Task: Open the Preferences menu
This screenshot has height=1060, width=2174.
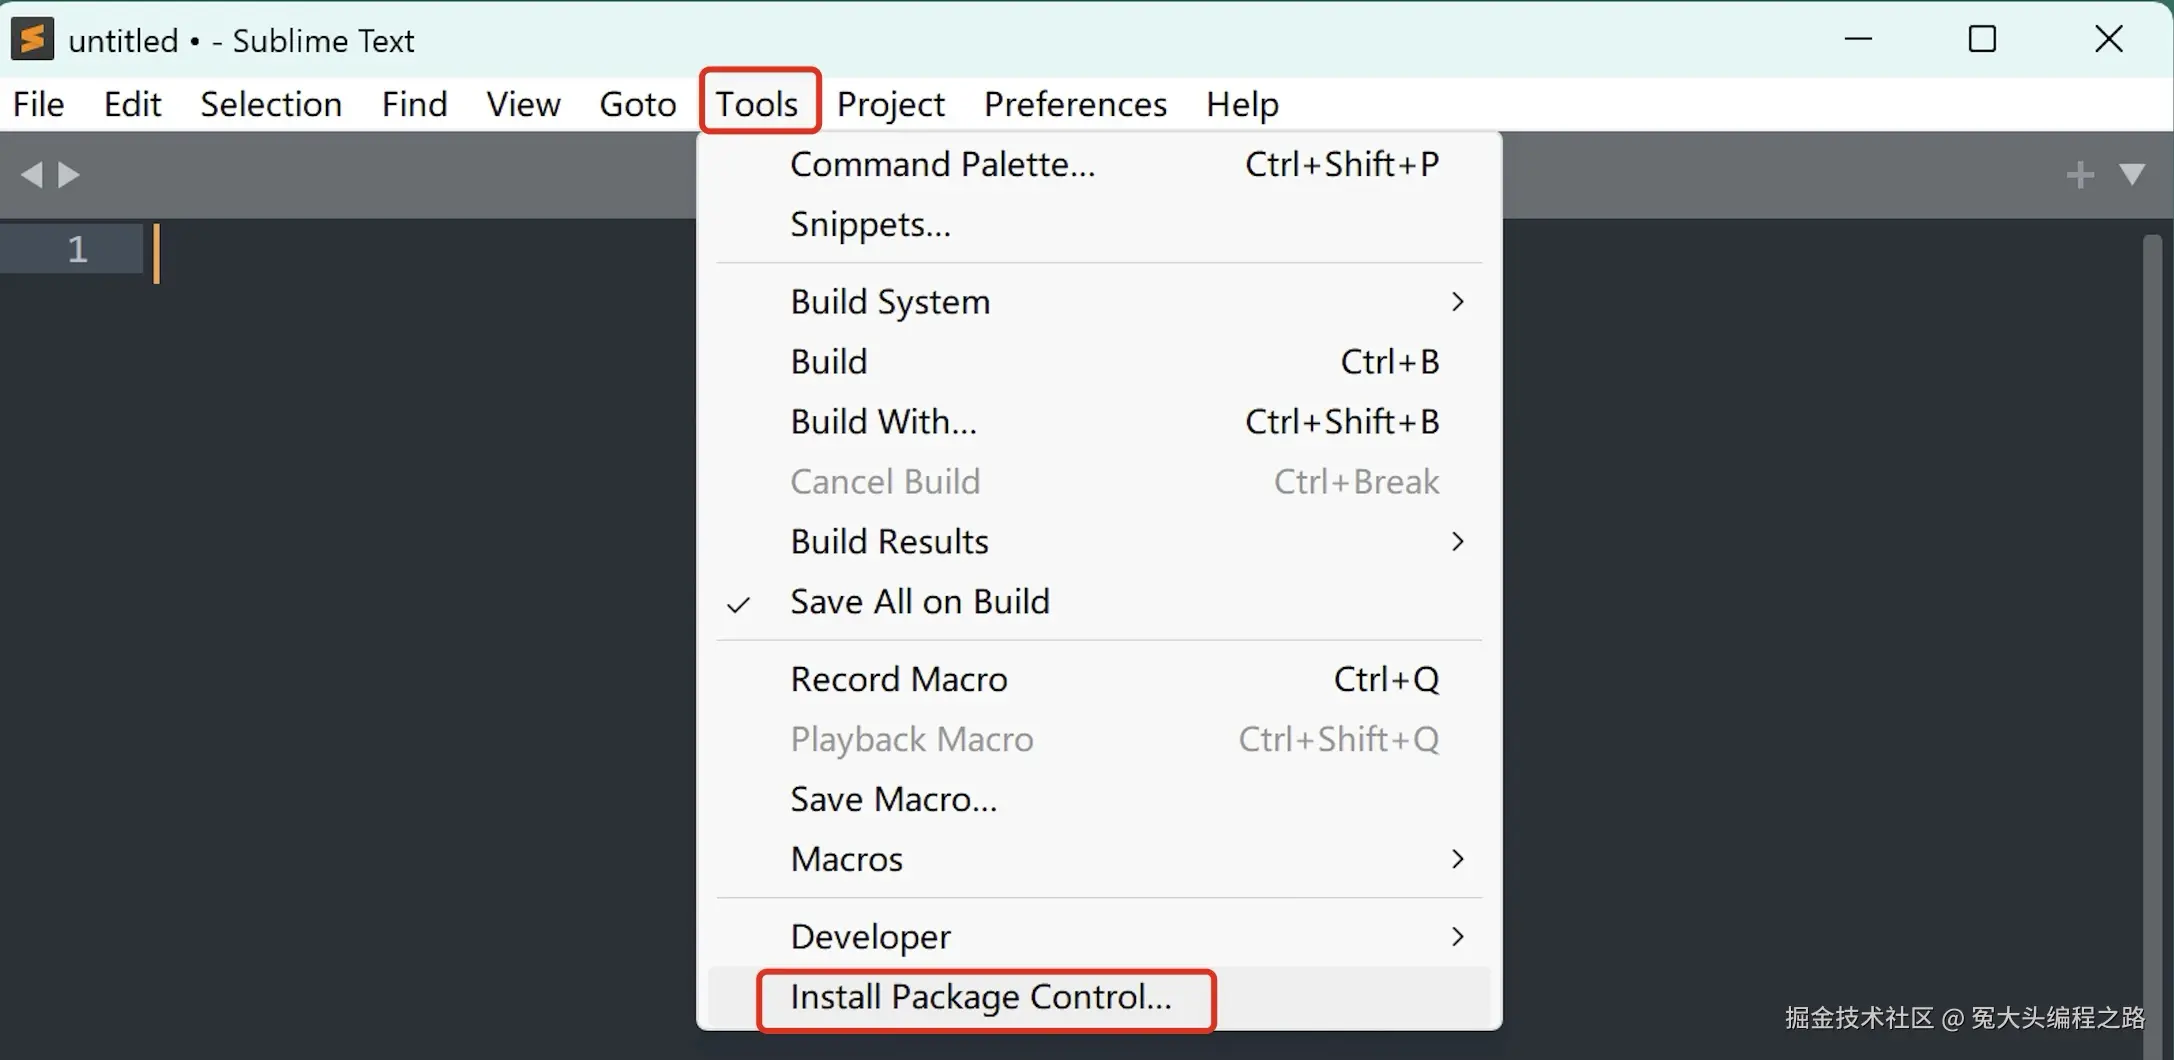Action: pyautogui.click(x=1075, y=104)
